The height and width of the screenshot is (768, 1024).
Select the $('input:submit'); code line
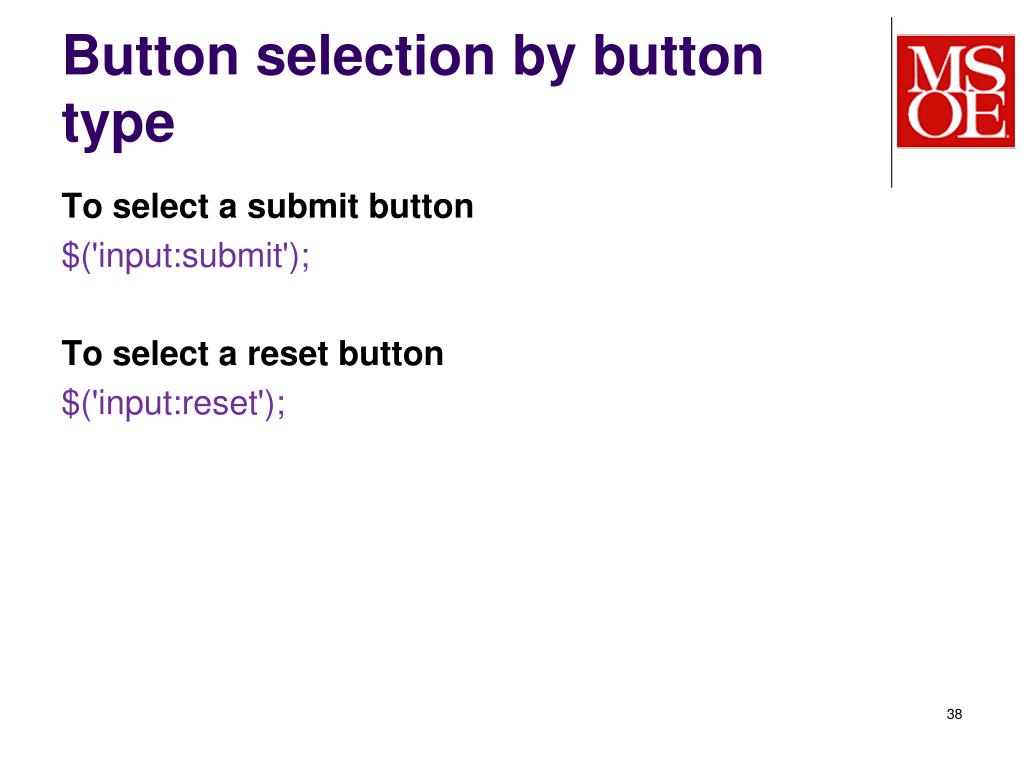tap(185, 255)
